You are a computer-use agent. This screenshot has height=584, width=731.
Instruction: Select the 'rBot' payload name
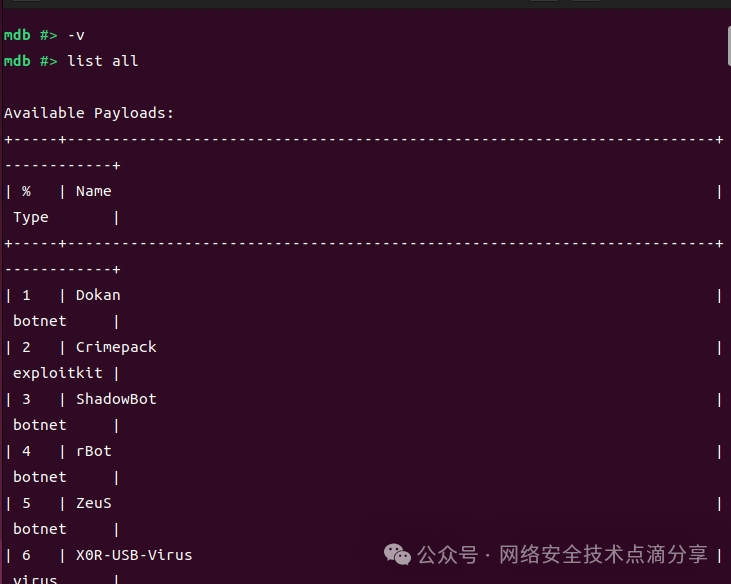[94, 451]
